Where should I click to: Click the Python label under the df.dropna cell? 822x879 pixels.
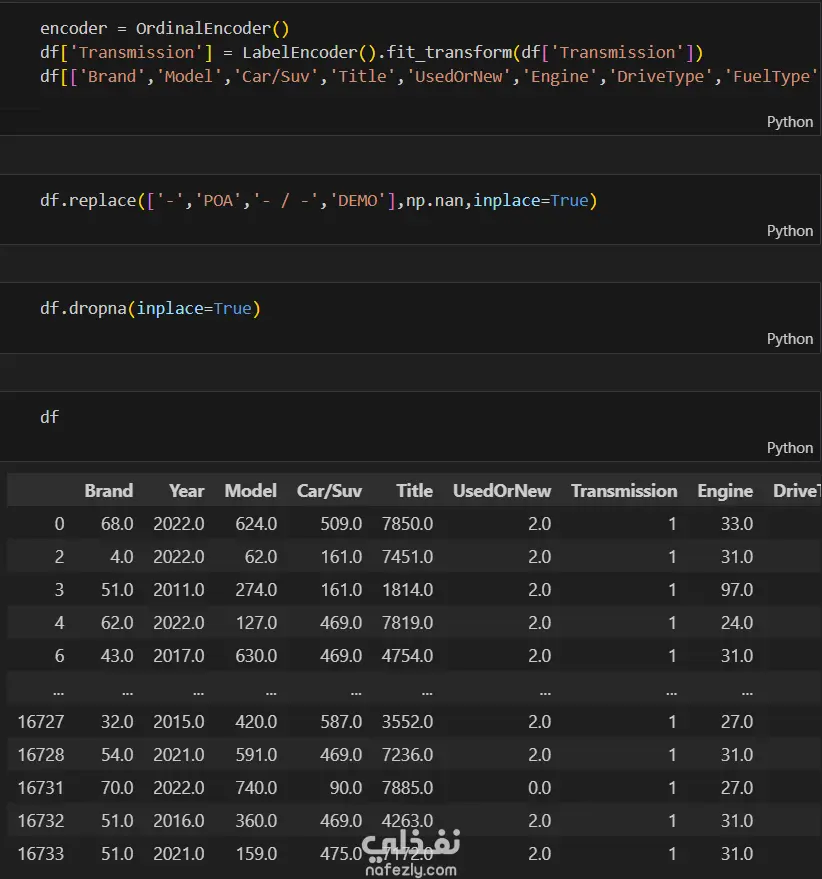[790, 339]
